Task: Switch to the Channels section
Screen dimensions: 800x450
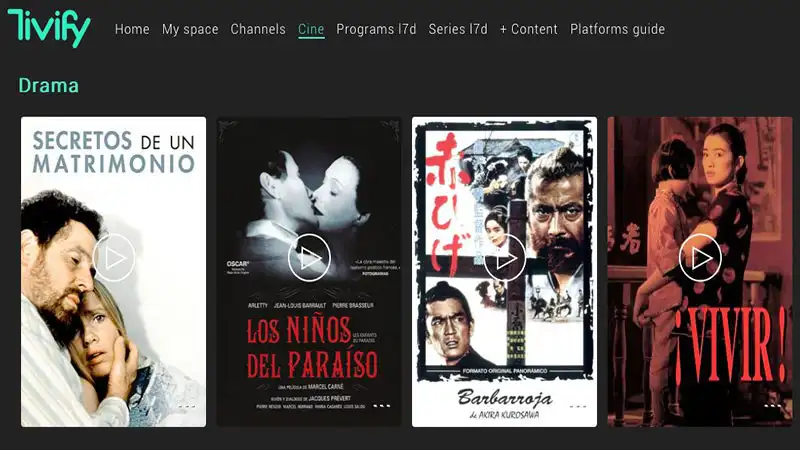Action: coord(258,29)
